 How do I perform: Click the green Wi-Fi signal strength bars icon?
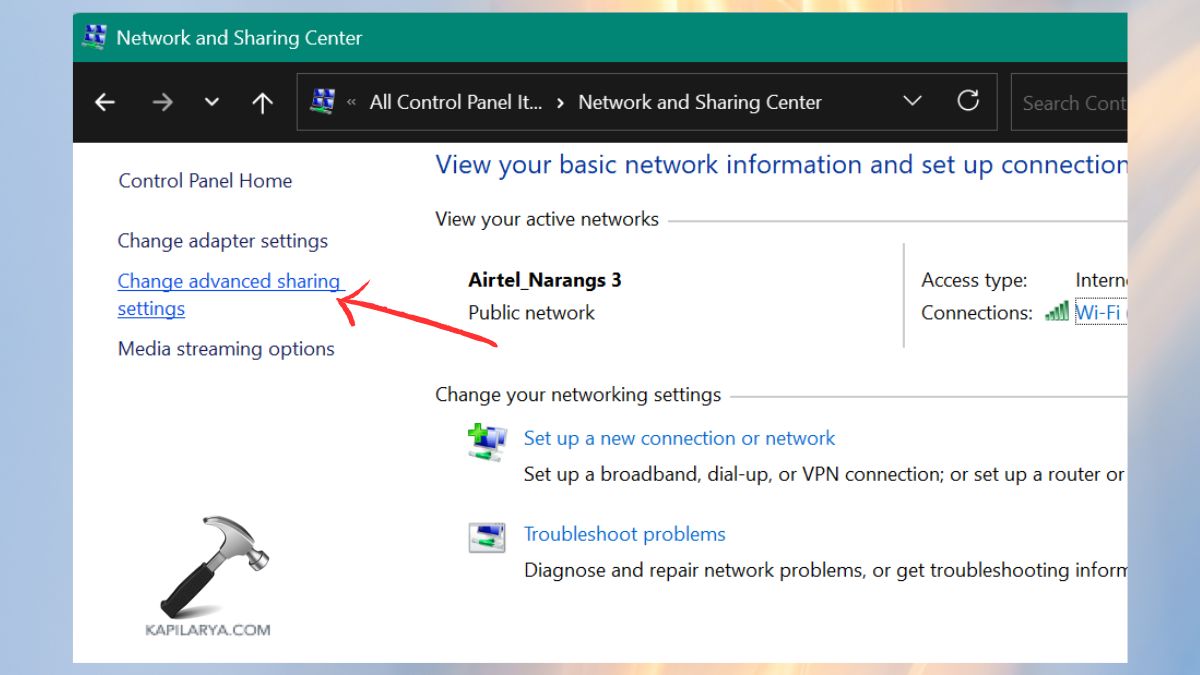click(1057, 312)
